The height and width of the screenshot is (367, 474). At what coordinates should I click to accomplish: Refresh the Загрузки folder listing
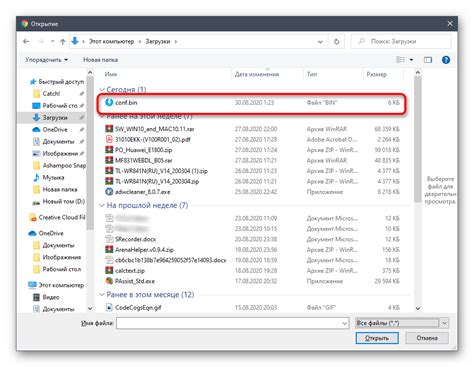coord(337,42)
